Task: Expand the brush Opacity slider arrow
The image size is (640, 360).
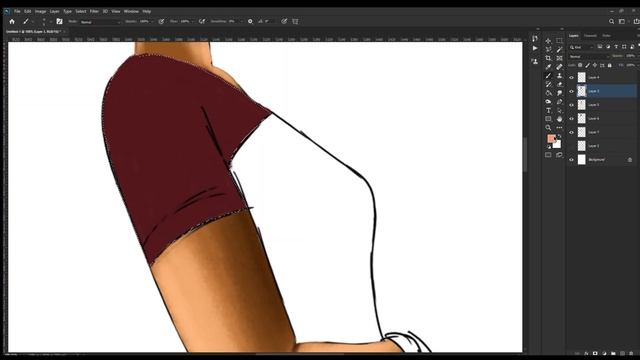Action: tap(153, 22)
